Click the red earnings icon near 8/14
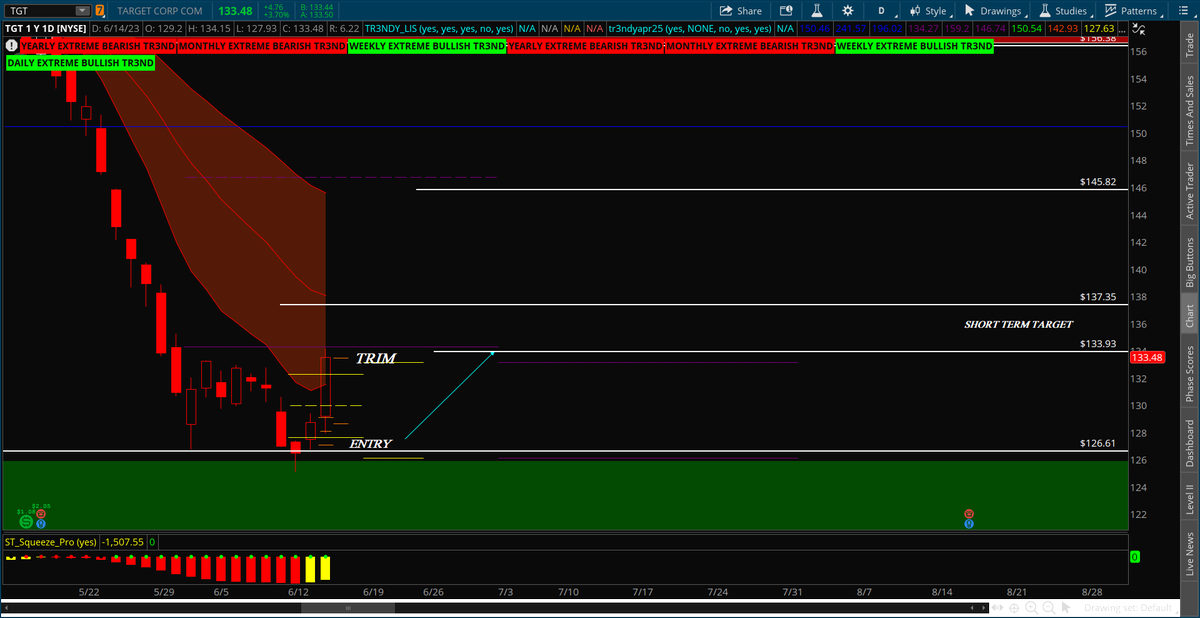 [x=969, y=513]
